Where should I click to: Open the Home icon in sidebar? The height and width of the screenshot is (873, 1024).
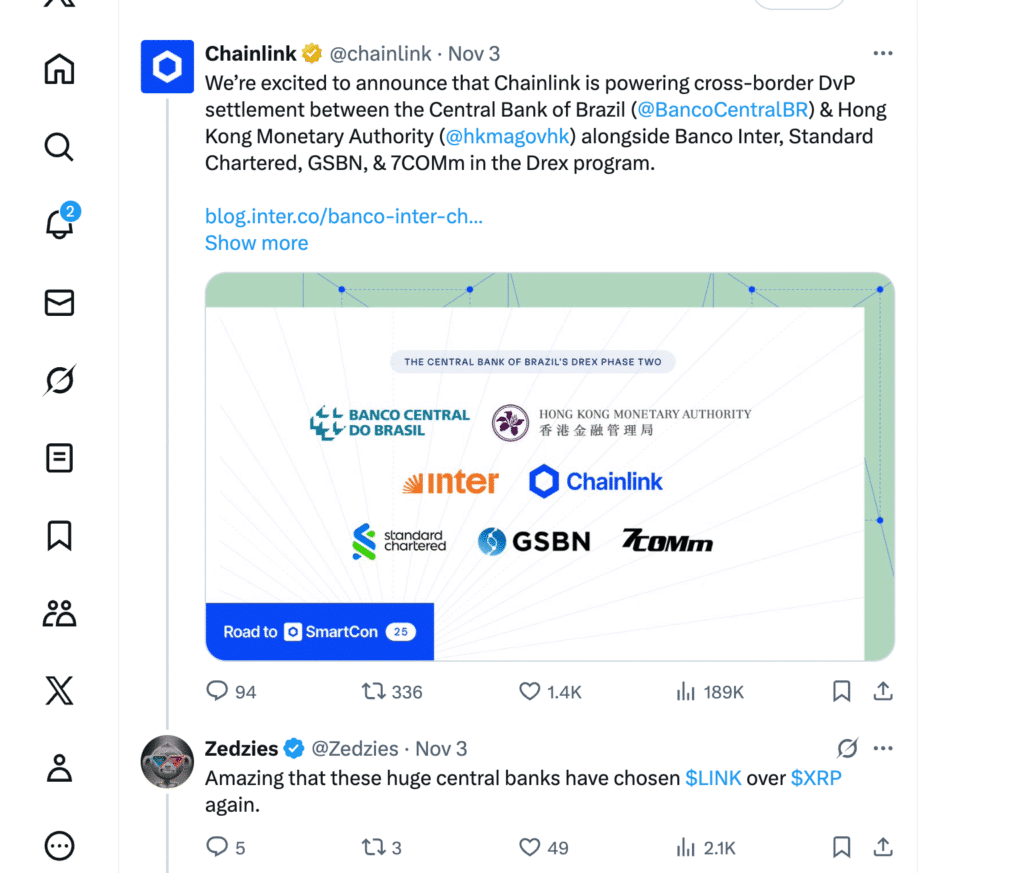[x=59, y=70]
